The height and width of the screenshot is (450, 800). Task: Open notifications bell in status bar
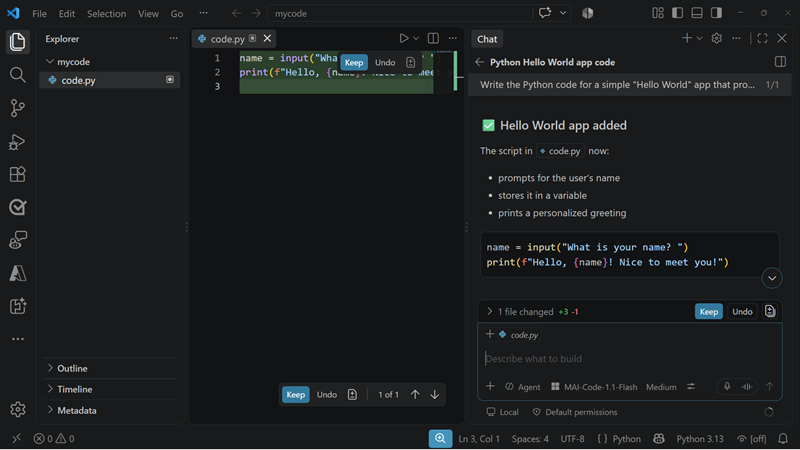(x=783, y=439)
